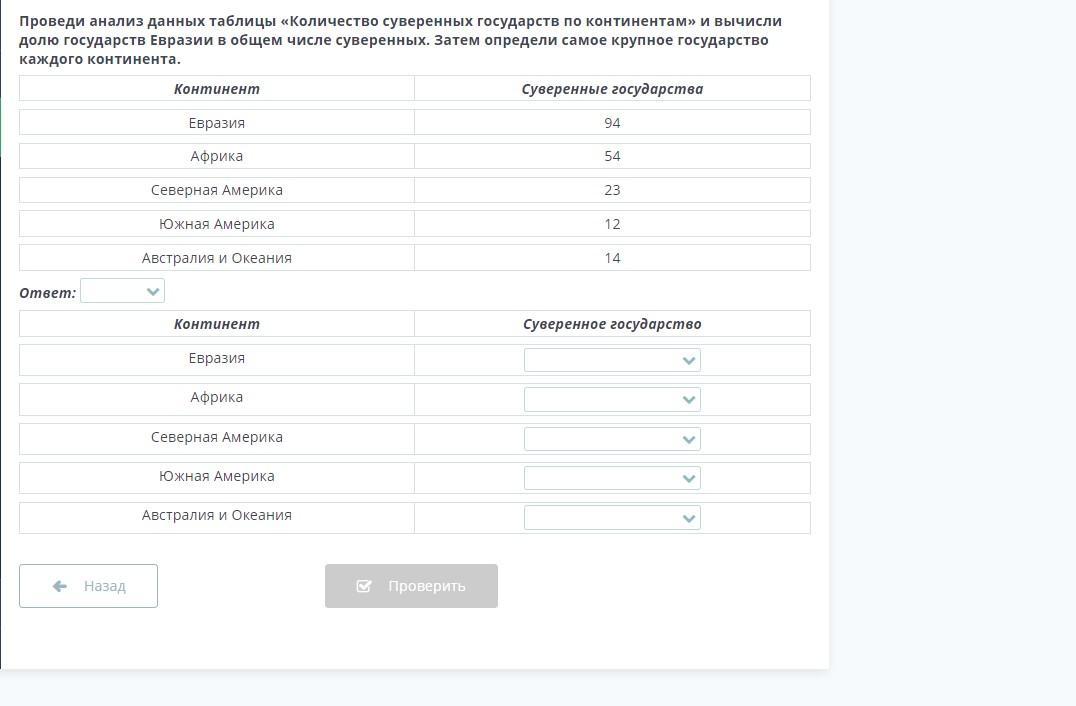Screen dimensions: 1076x706
Task: Select the cell with value 94
Action: [x=612, y=123]
